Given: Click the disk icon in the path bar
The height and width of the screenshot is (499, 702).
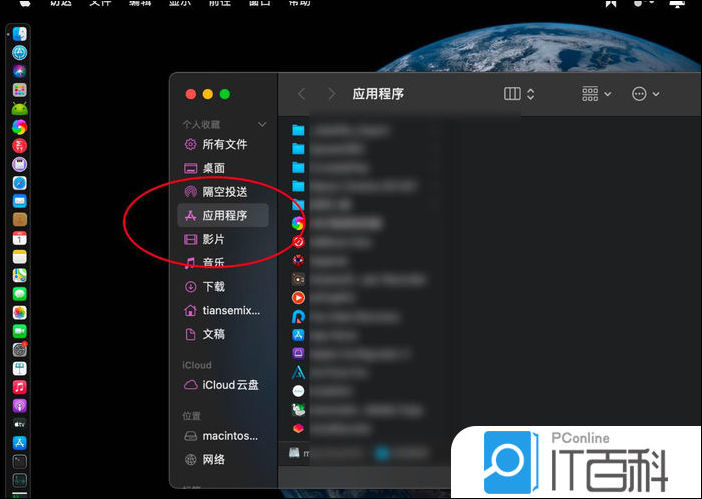Looking at the screenshot, I should pos(294,452).
